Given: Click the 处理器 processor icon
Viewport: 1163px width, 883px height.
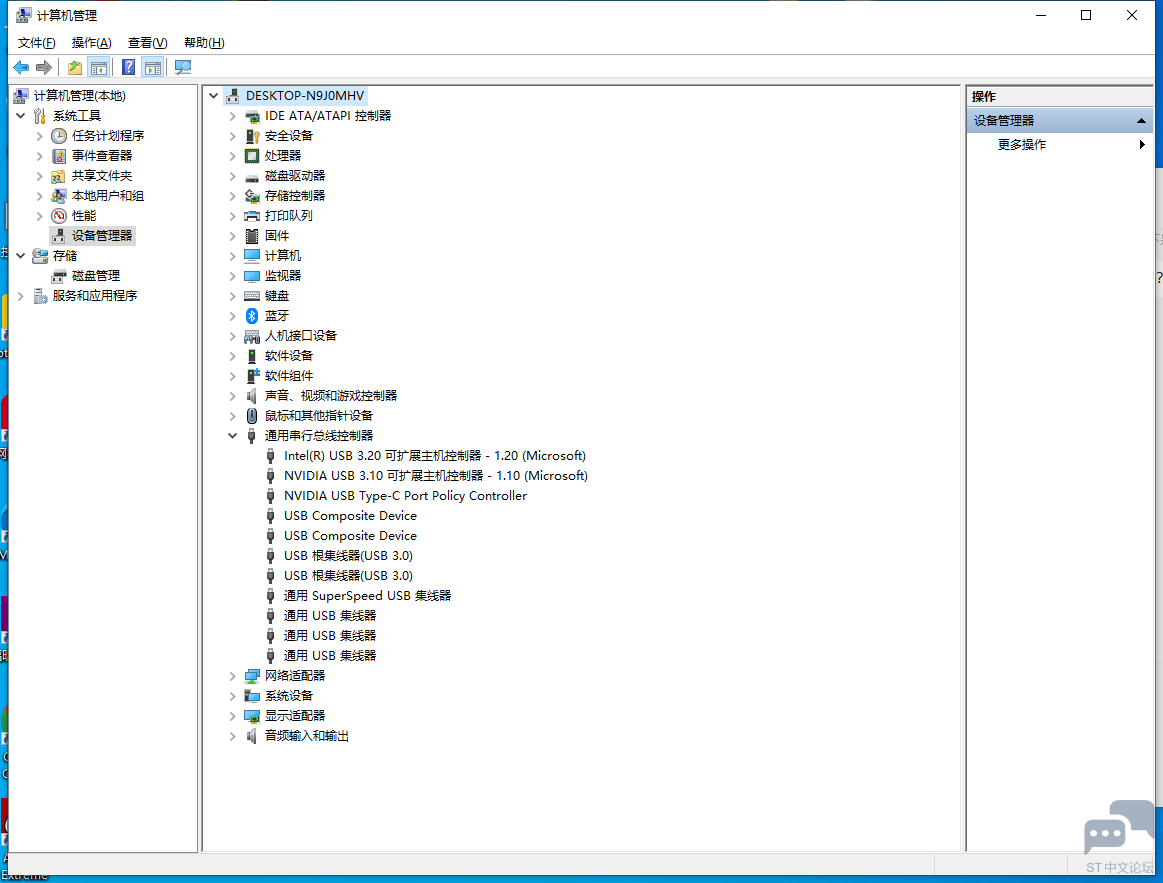Looking at the screenshot, I should (252, 156).
